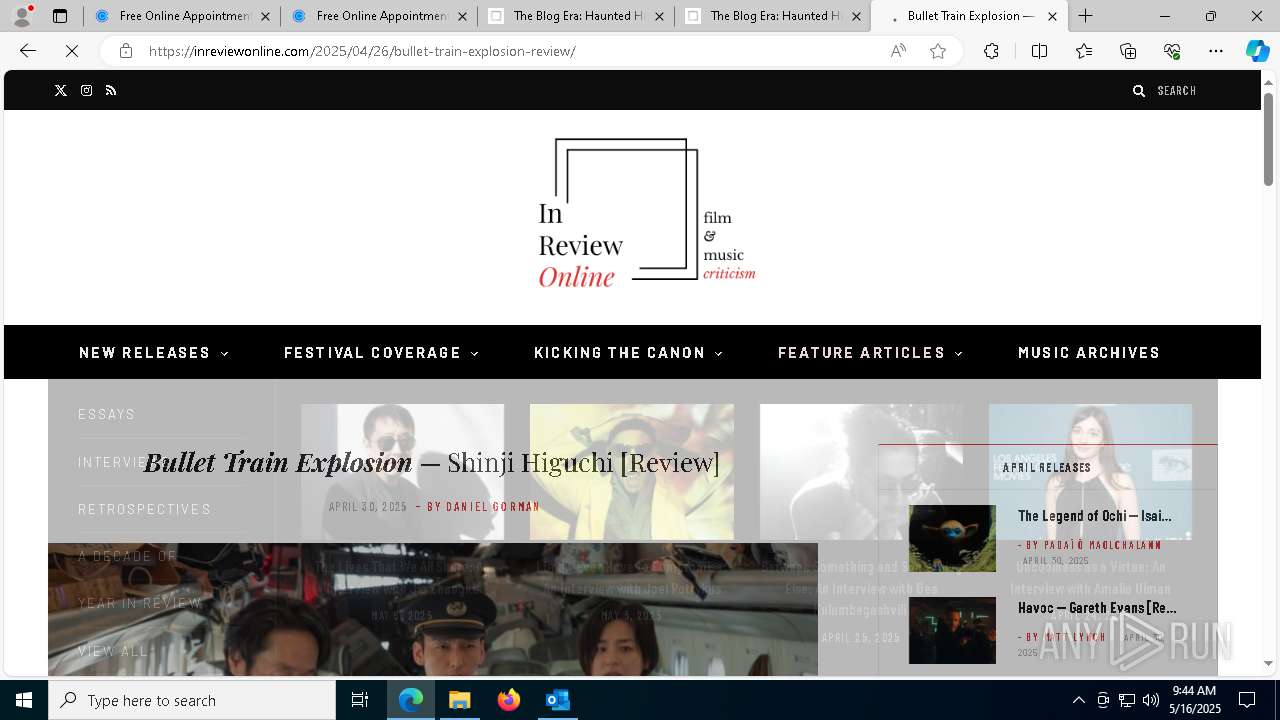Open the RSS feed icon

[111, 90]
